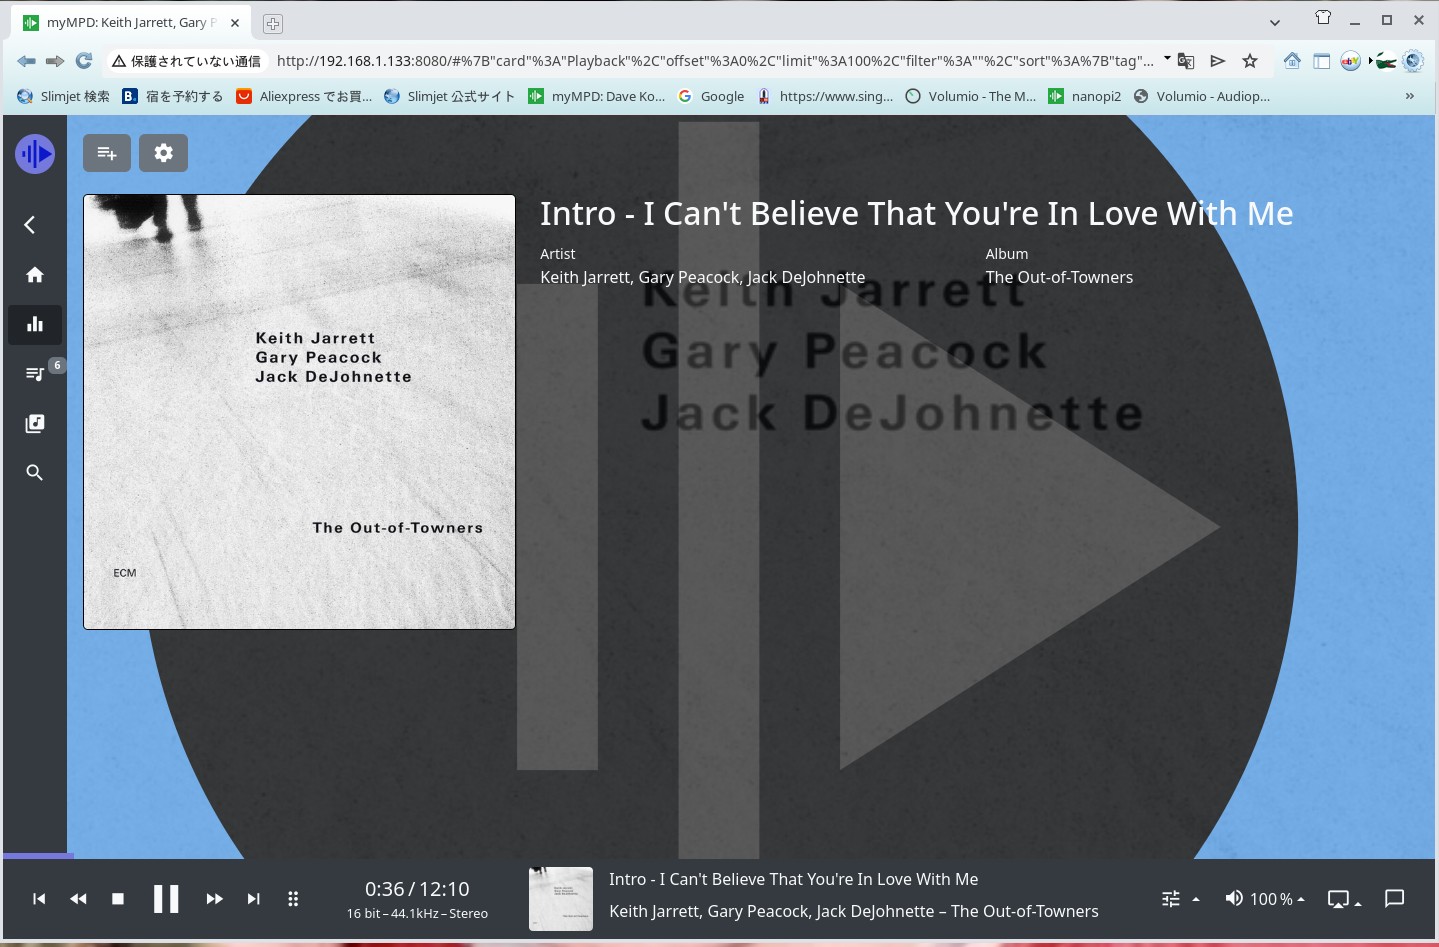Click The Out-of-Towners album link
The height and width of the screenshot is (947, 1439).
click(x=1059, y=278)
